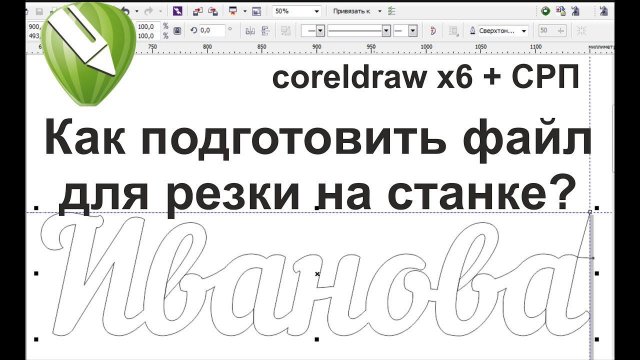Image resolution: width=640 pixels, height=360 pixels.
Task: Click the left-middle selection handle
Action: click(36, 273)
